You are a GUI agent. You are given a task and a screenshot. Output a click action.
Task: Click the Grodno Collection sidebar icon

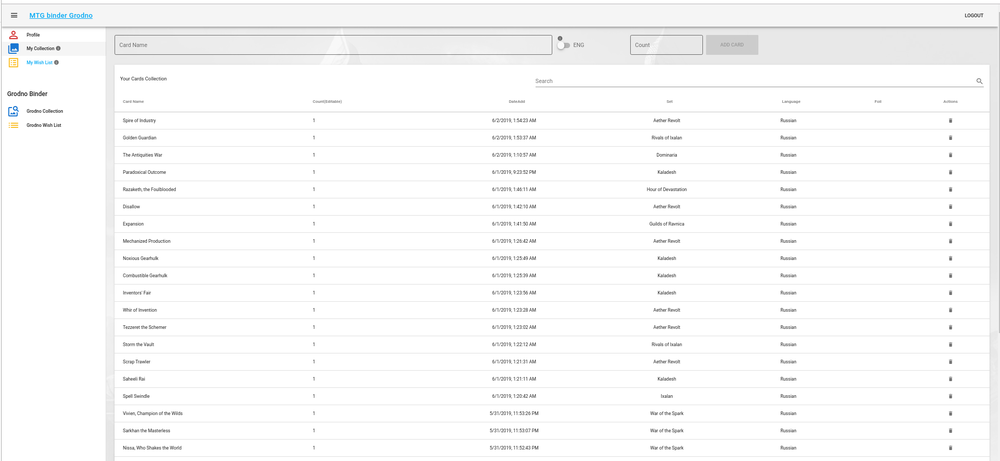13,111
